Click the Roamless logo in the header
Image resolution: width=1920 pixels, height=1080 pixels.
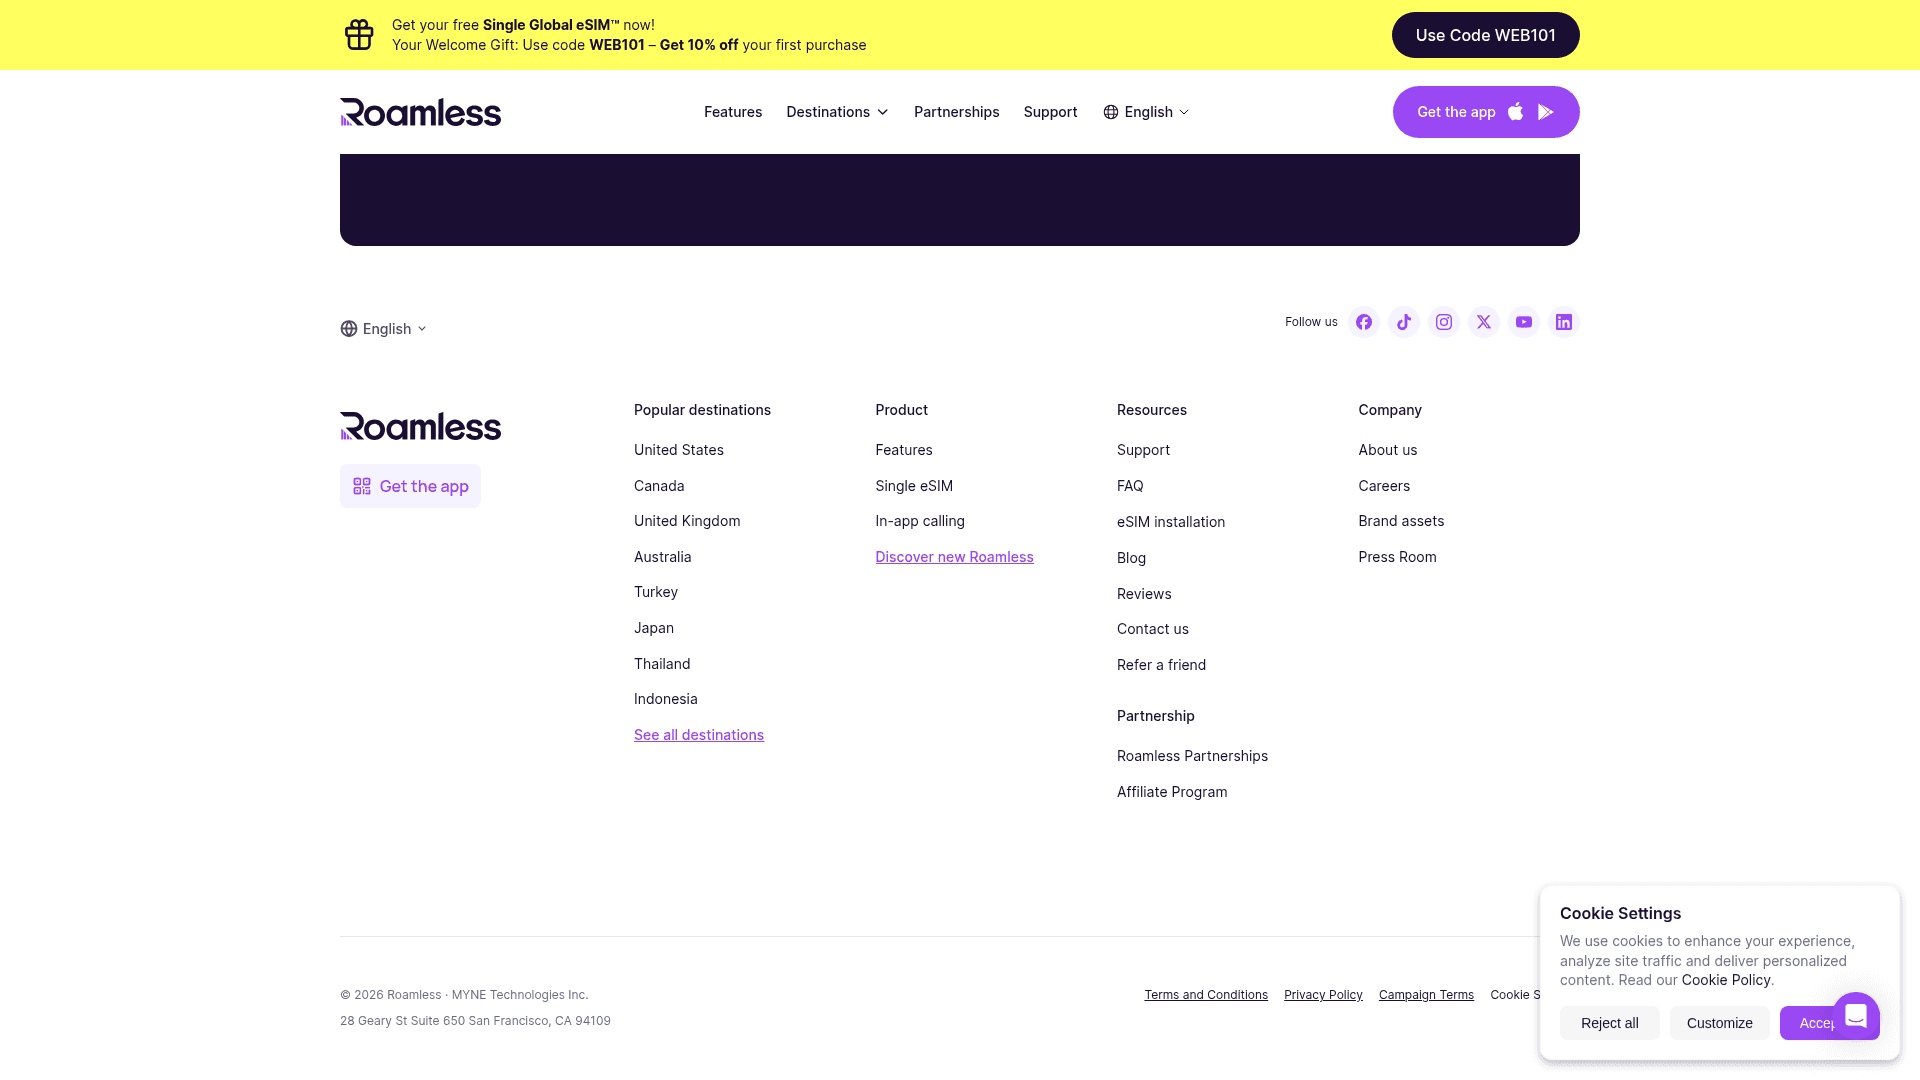point(420,112)
